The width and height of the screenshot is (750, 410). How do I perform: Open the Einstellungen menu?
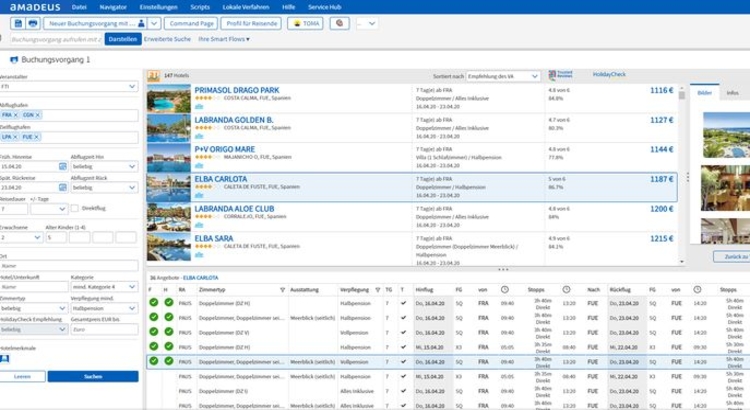tap(158, 7)
